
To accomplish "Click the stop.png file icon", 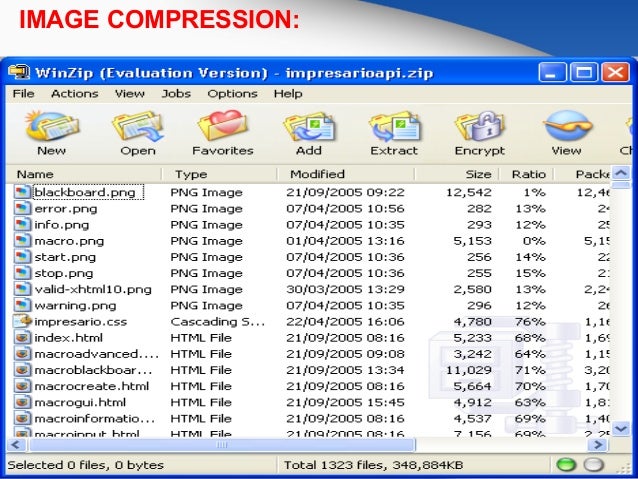I will point(22,273).
